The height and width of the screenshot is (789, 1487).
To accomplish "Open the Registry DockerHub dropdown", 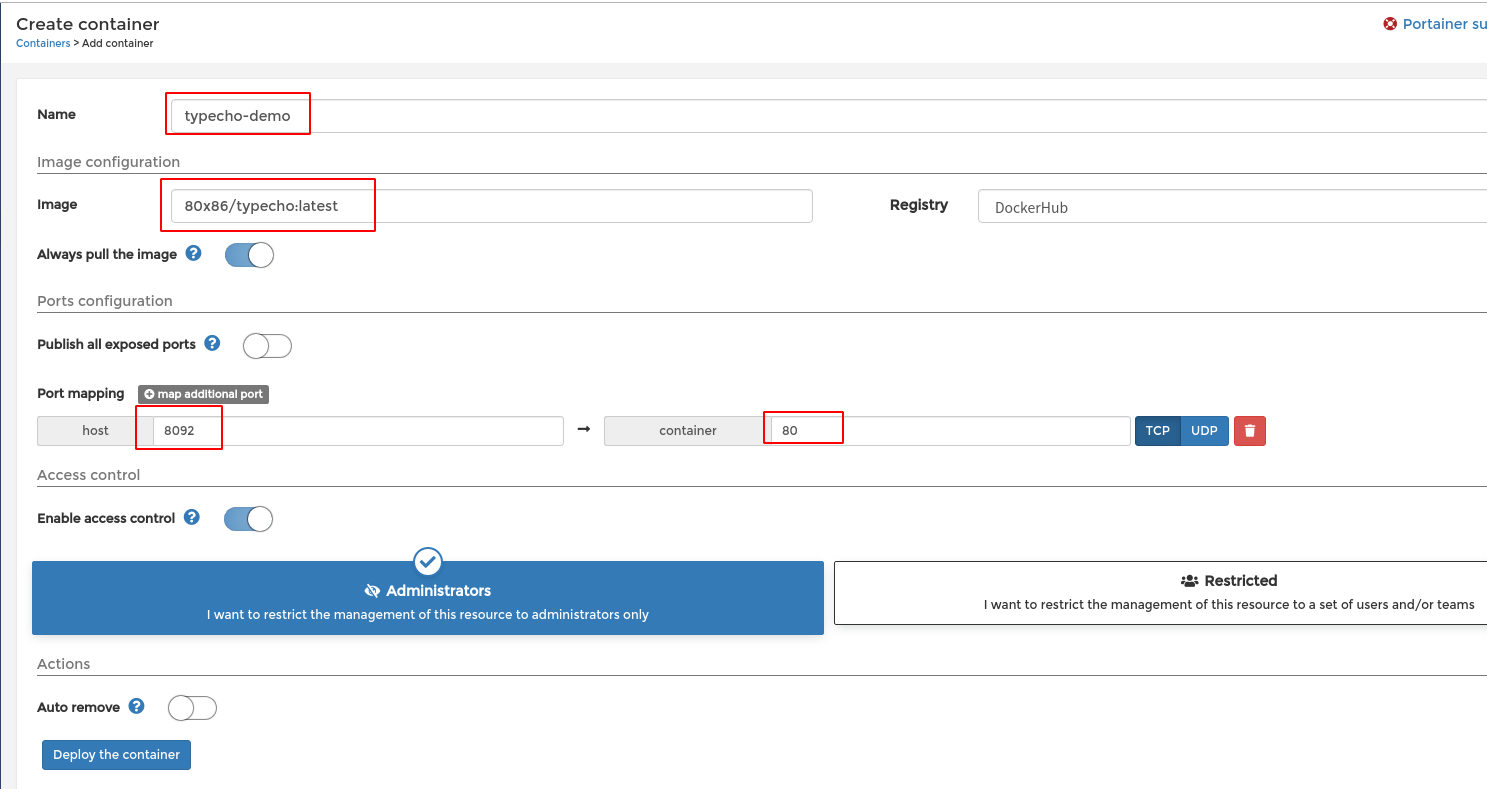I will tap(1230, 207).
